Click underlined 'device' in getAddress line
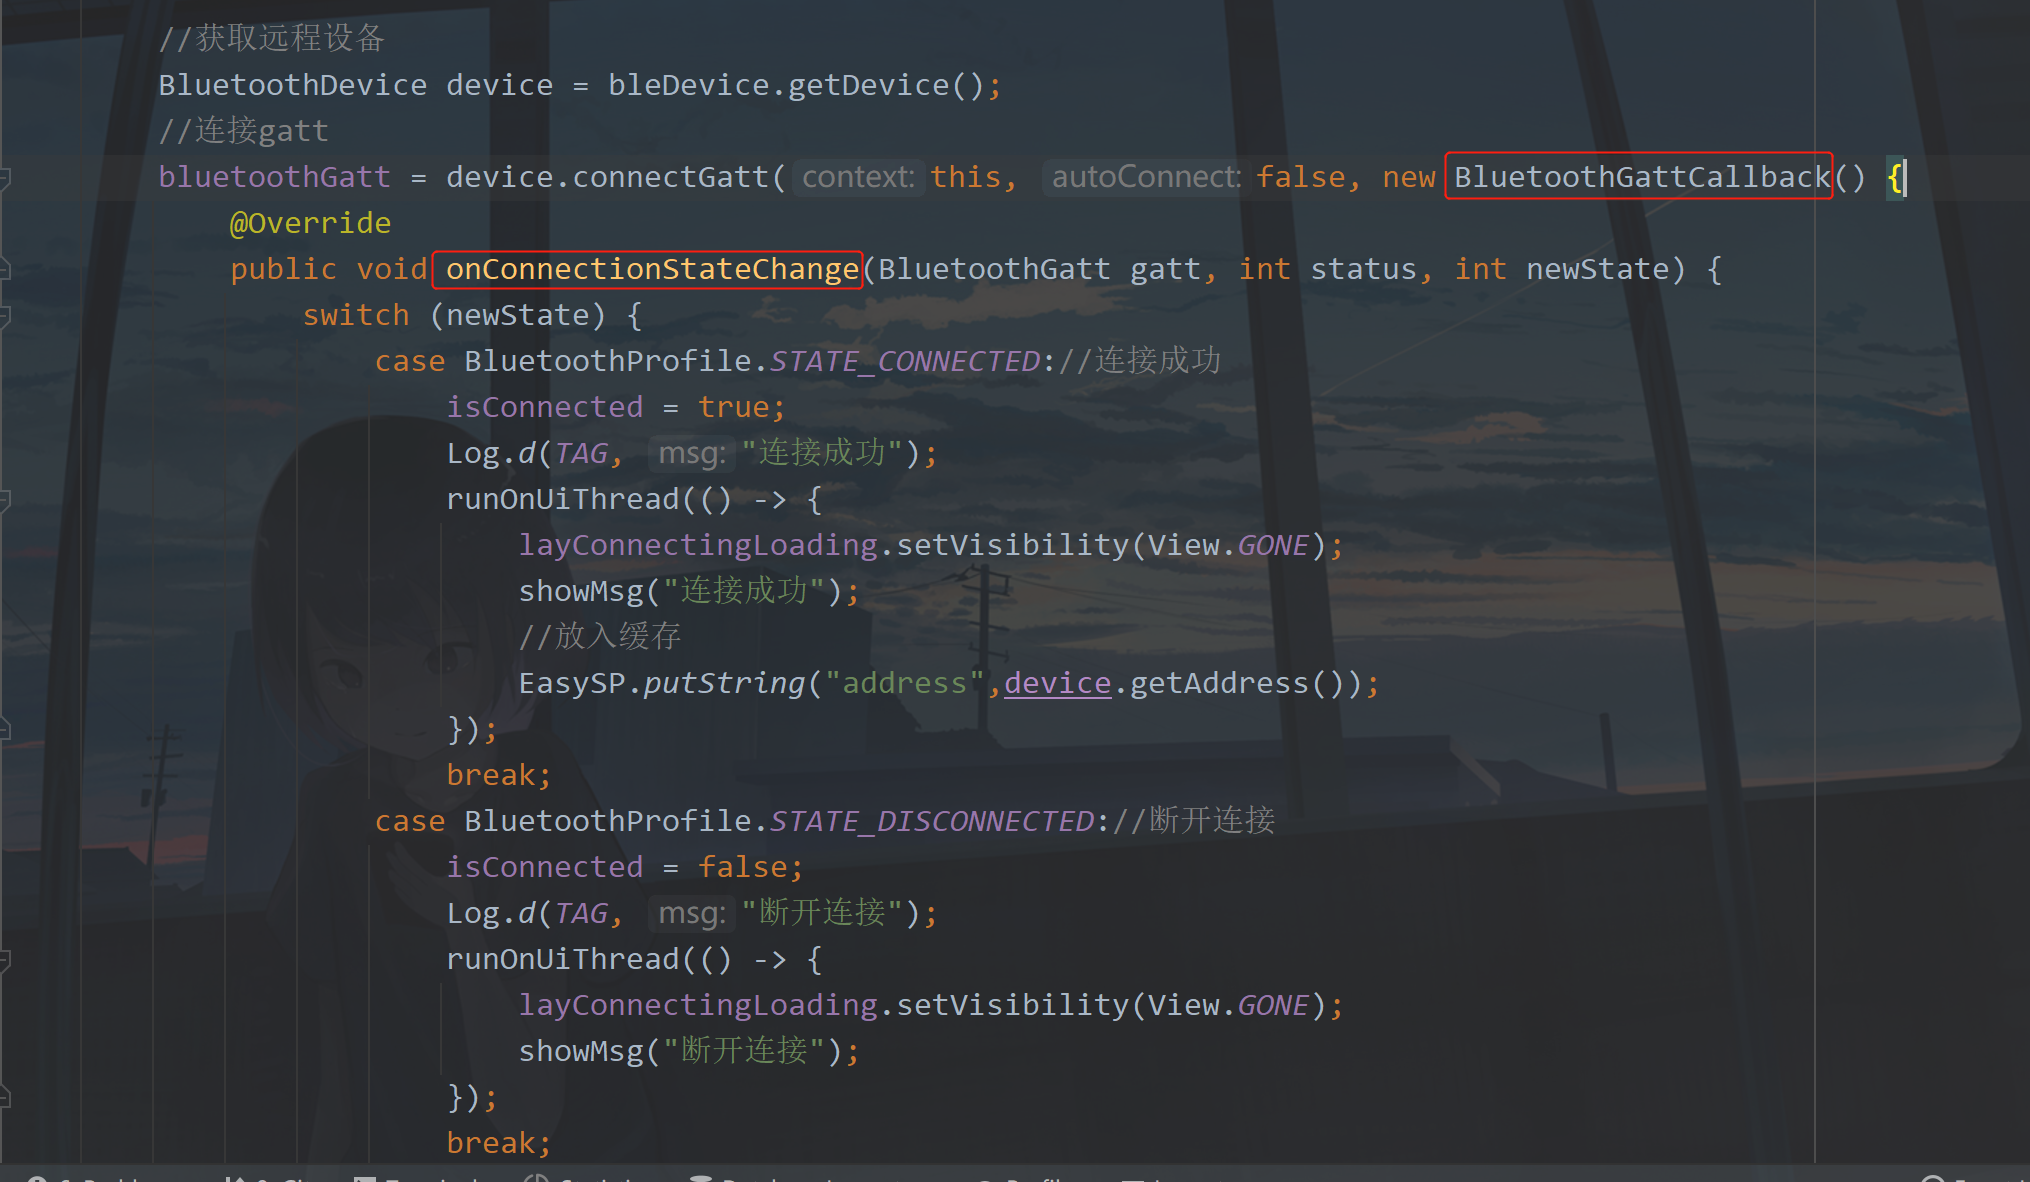 click(x=1057, y=683)
